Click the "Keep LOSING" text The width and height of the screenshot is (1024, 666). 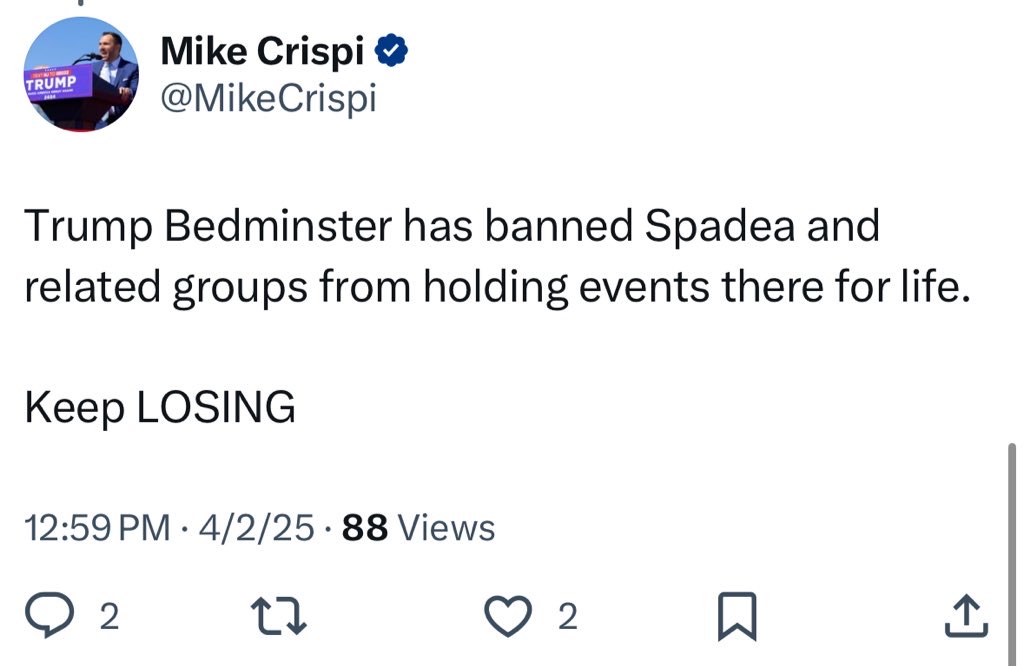coord(160,407)
